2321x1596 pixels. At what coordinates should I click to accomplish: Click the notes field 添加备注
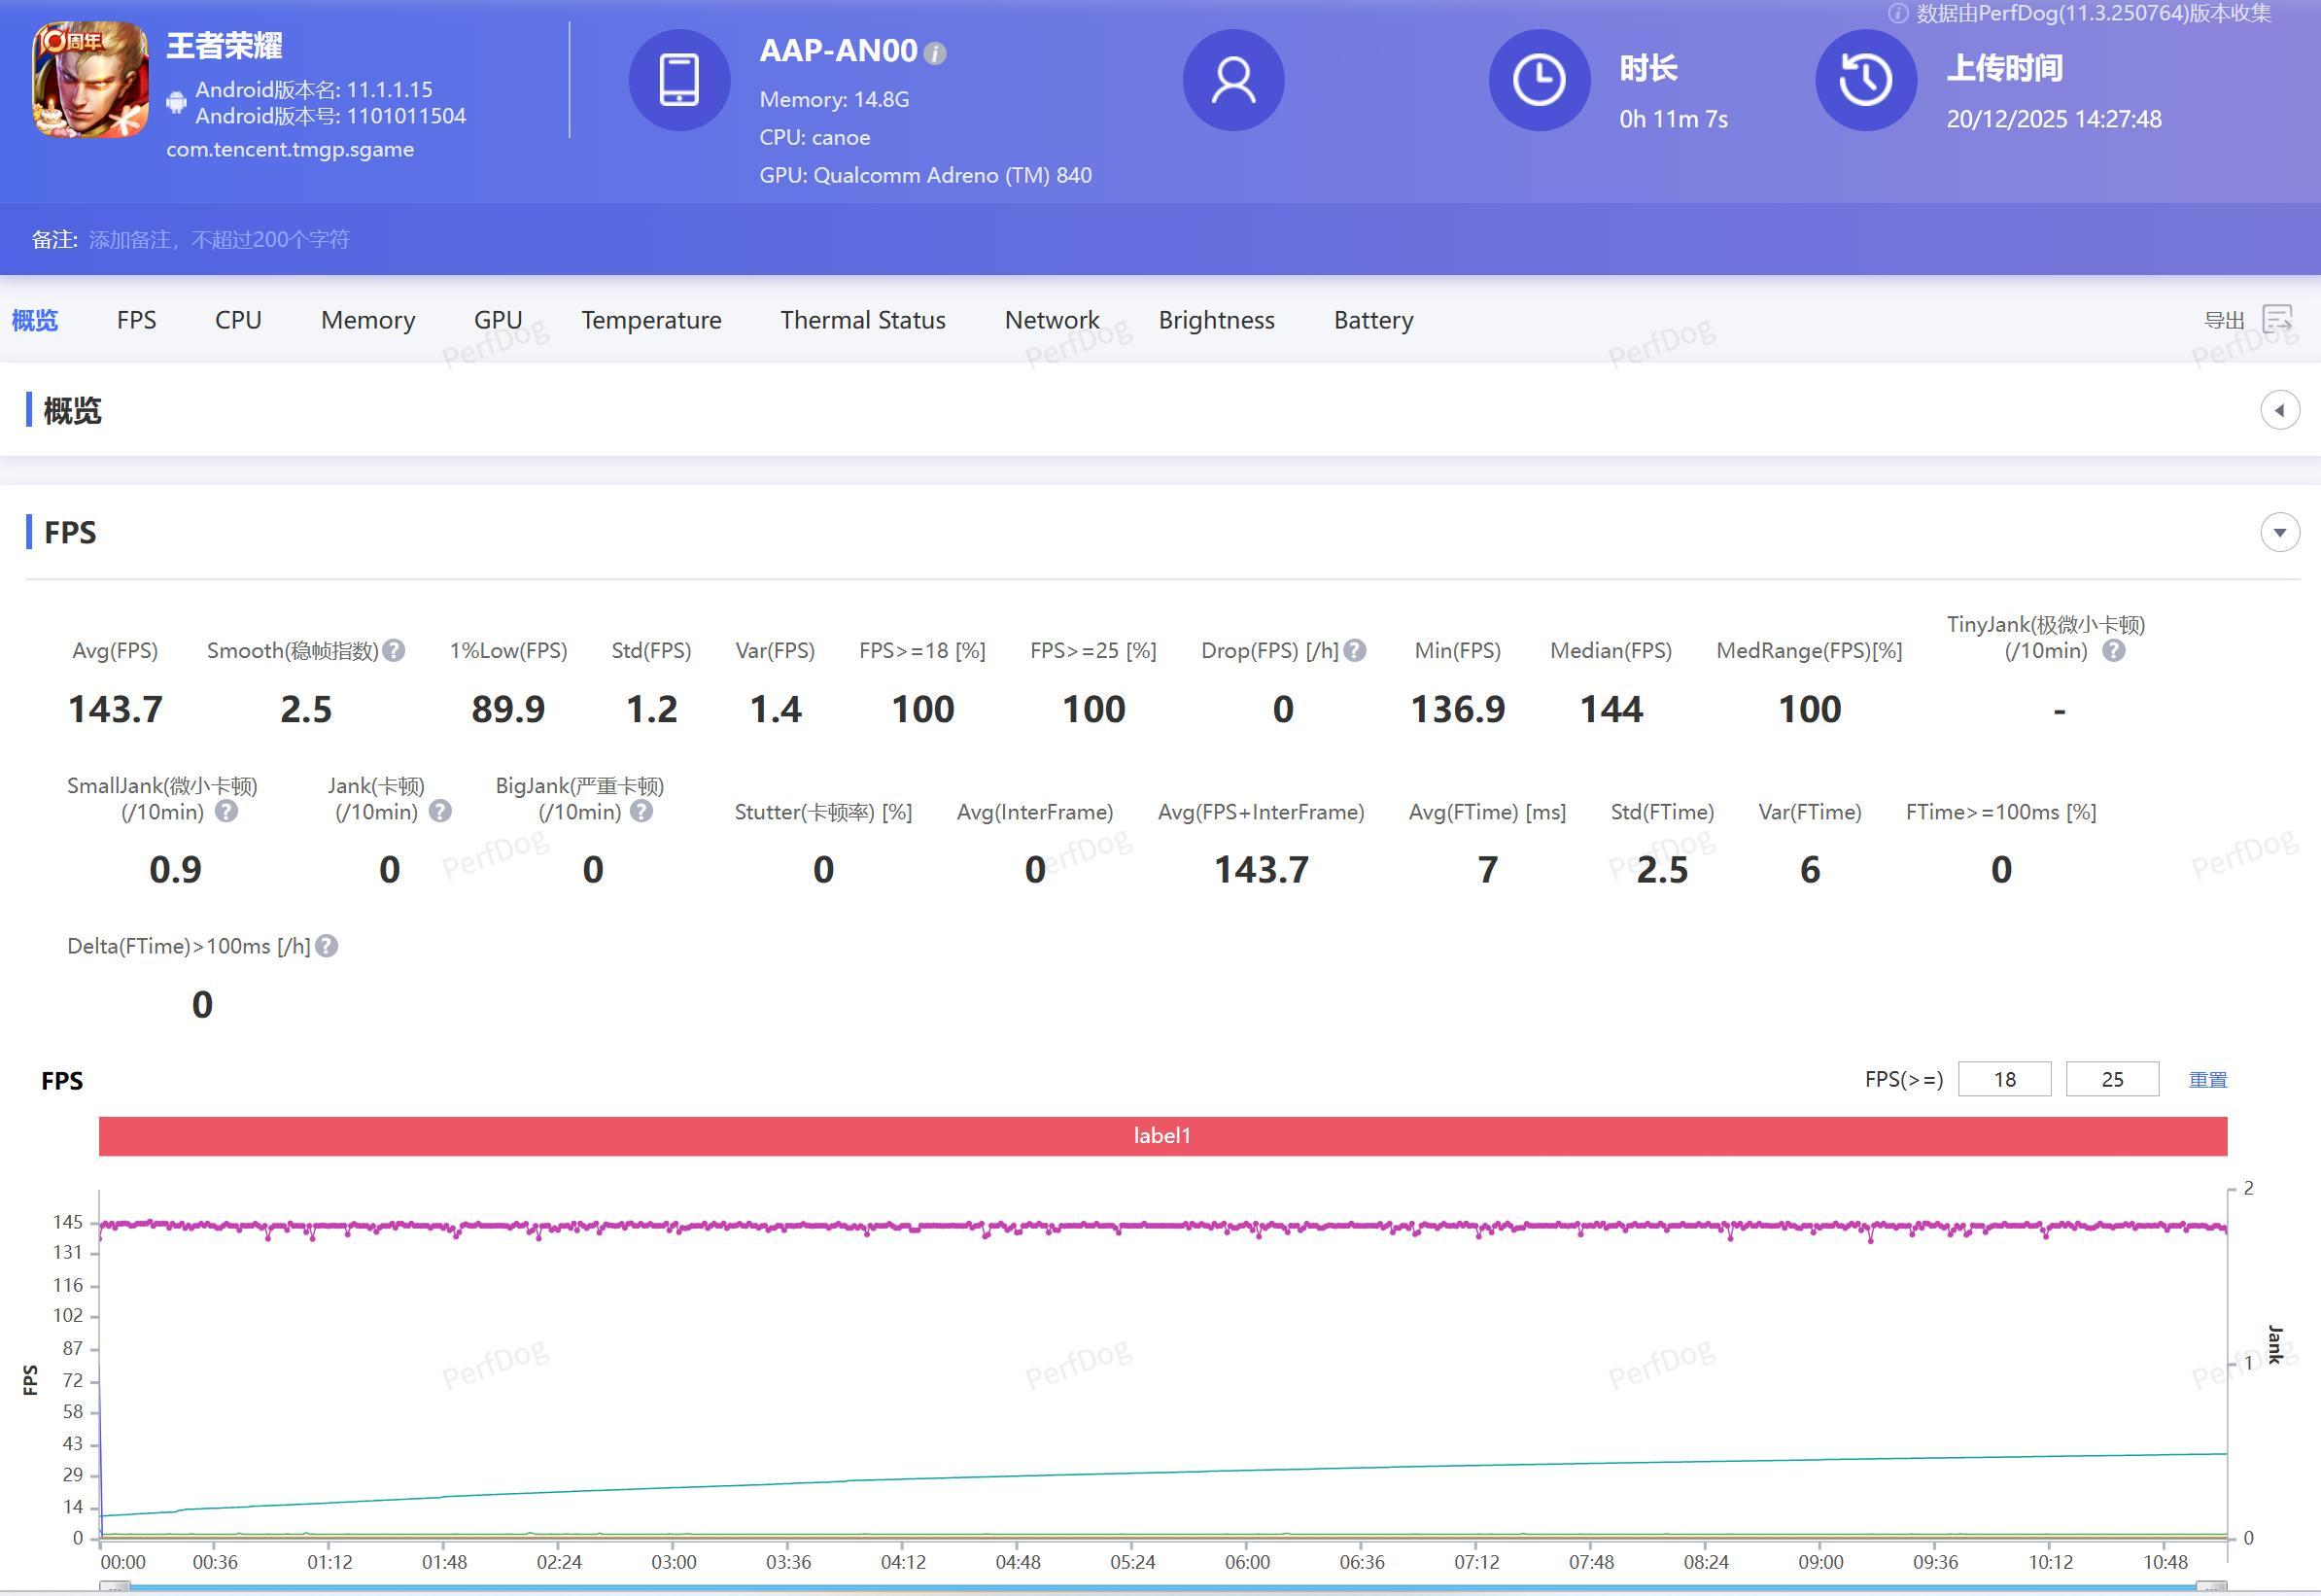click(219, 240)
